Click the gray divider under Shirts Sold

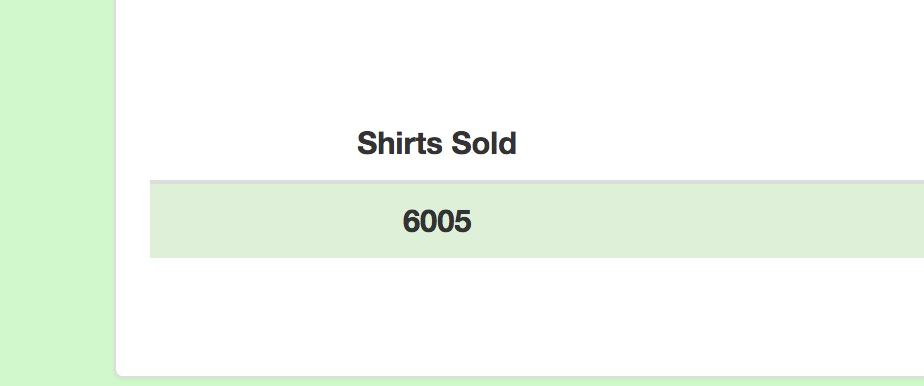pos(537,182)
